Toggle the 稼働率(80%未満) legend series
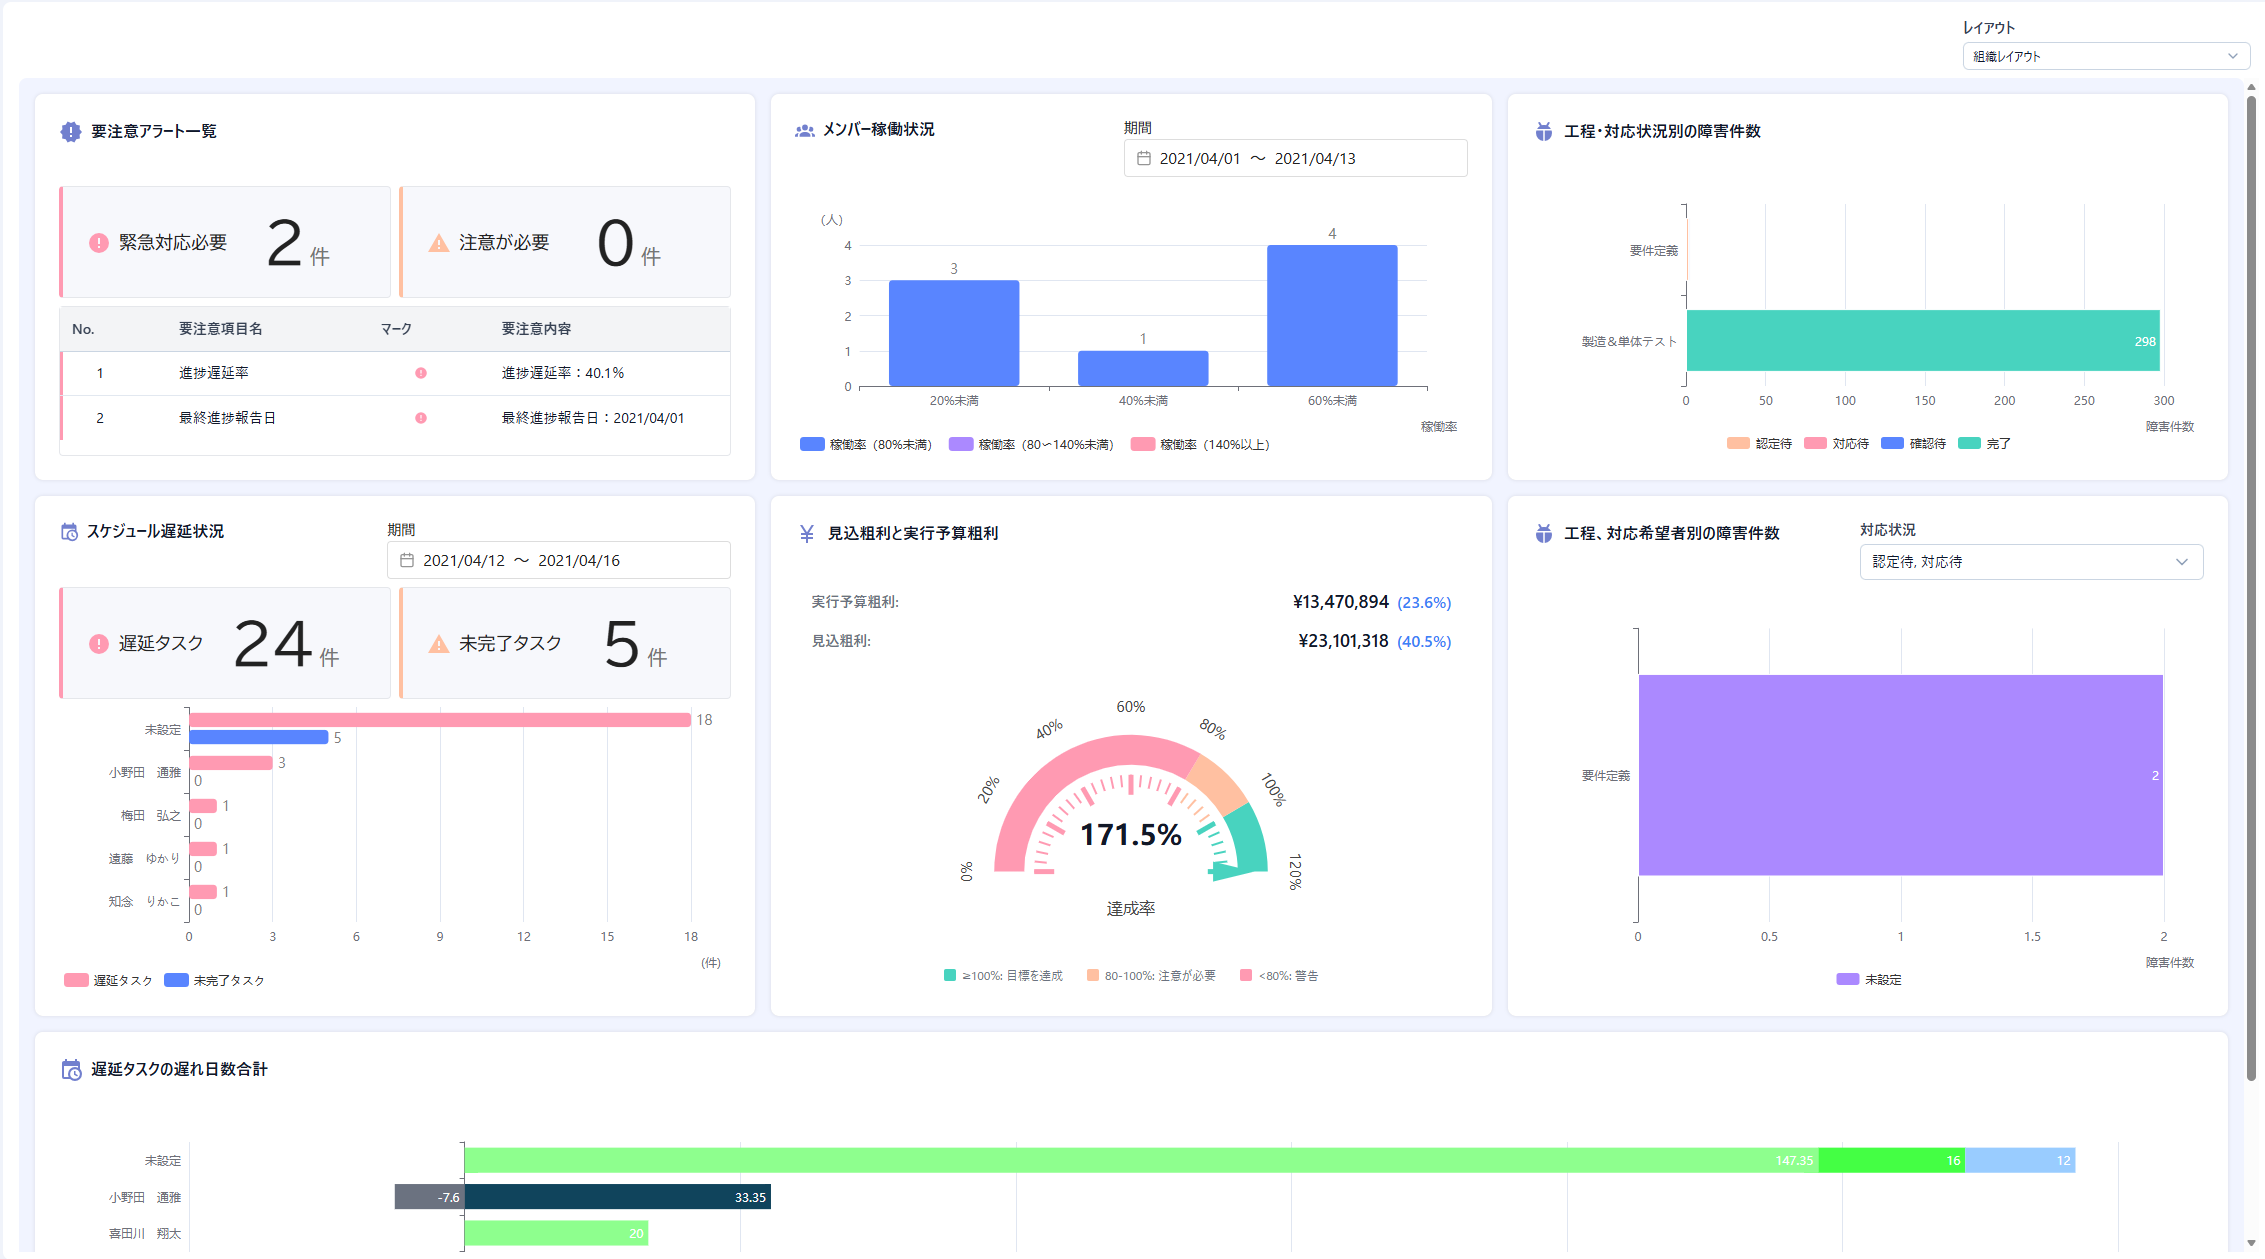 866,445
